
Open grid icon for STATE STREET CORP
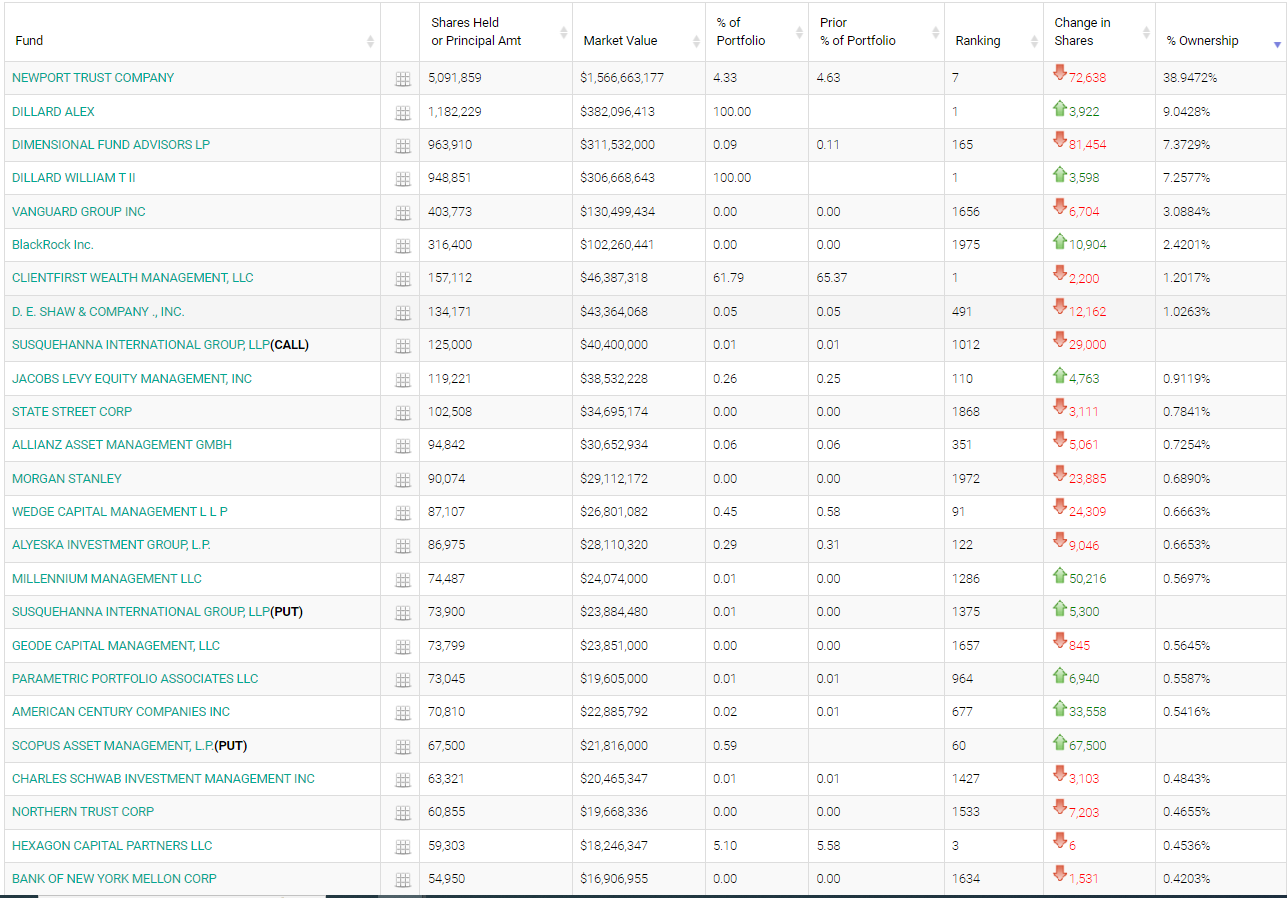pos(403,413)
